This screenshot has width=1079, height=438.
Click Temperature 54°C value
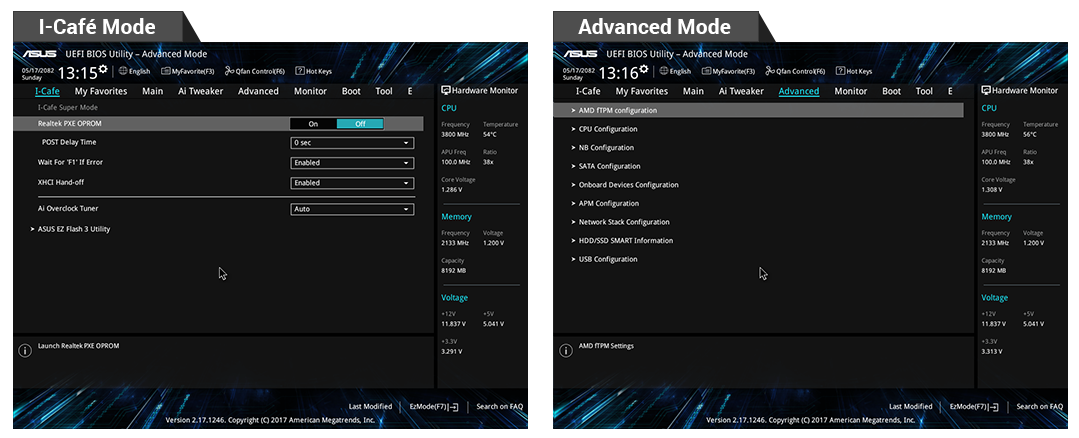pos(490,133)
